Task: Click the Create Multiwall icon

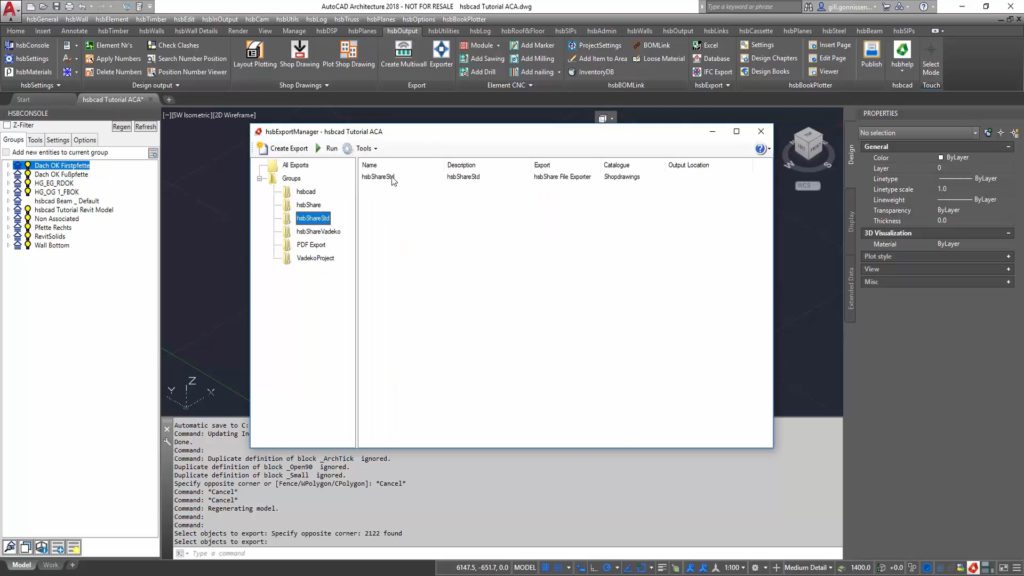Action: point(403,54)
